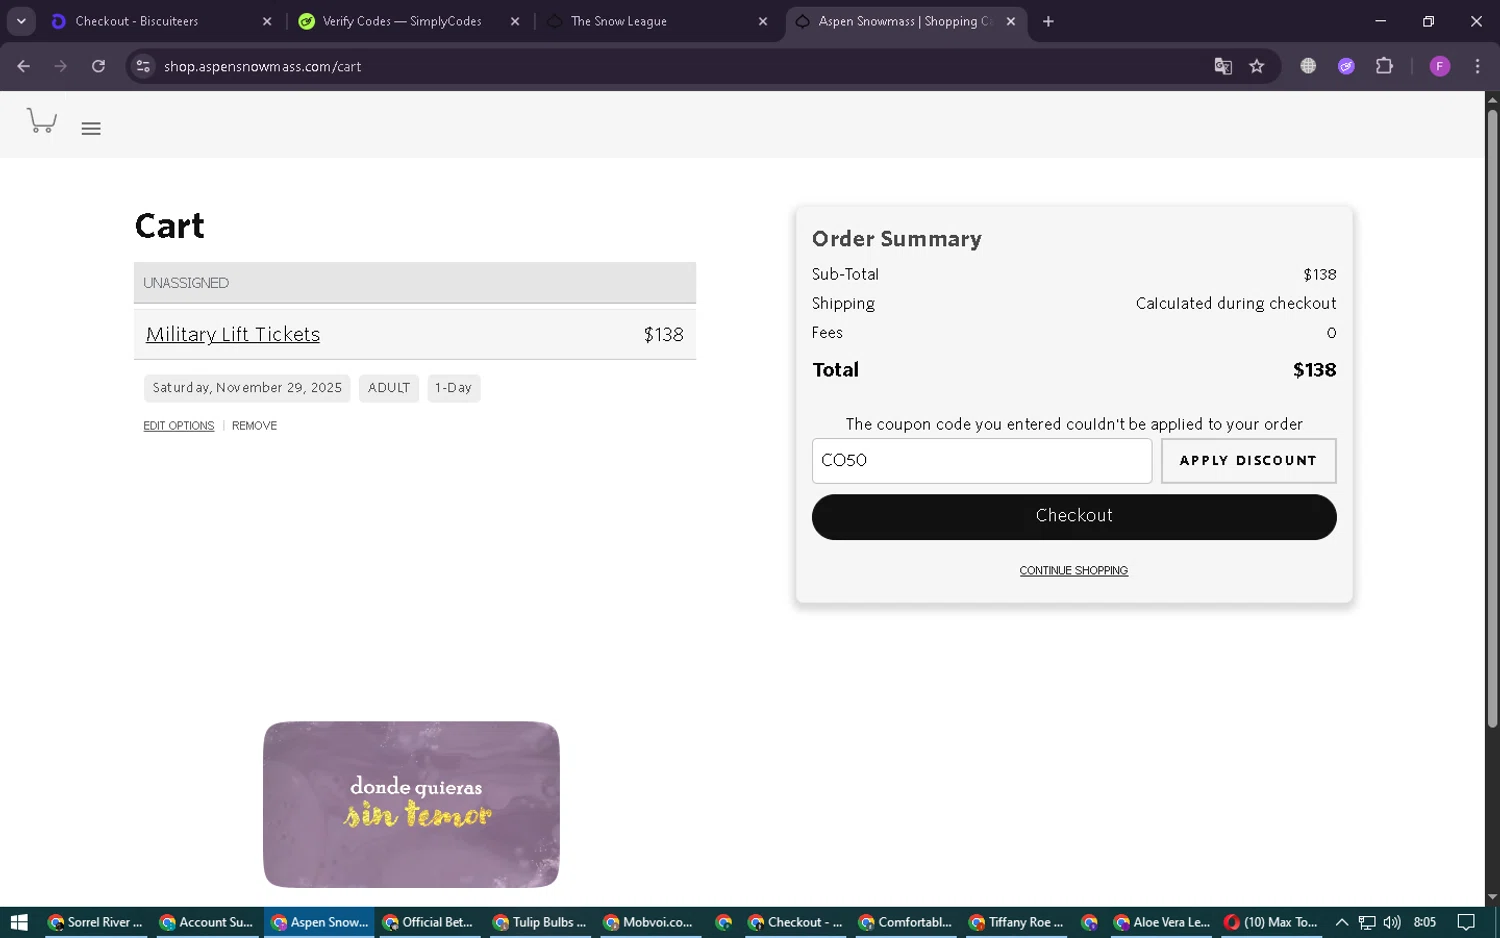Translate this page icon
Viewport: 1500px width, 938px height.
1222,66
